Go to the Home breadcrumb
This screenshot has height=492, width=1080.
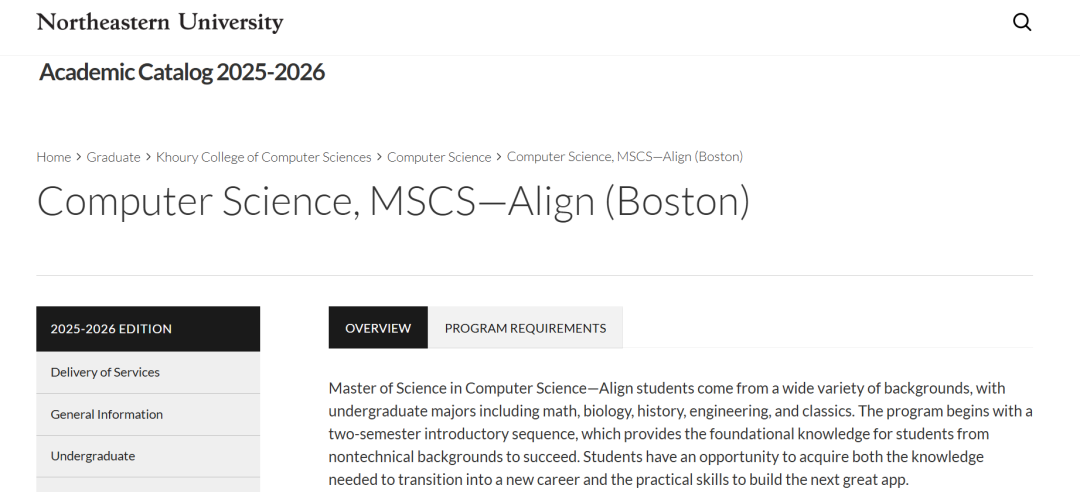click(53, 157)
